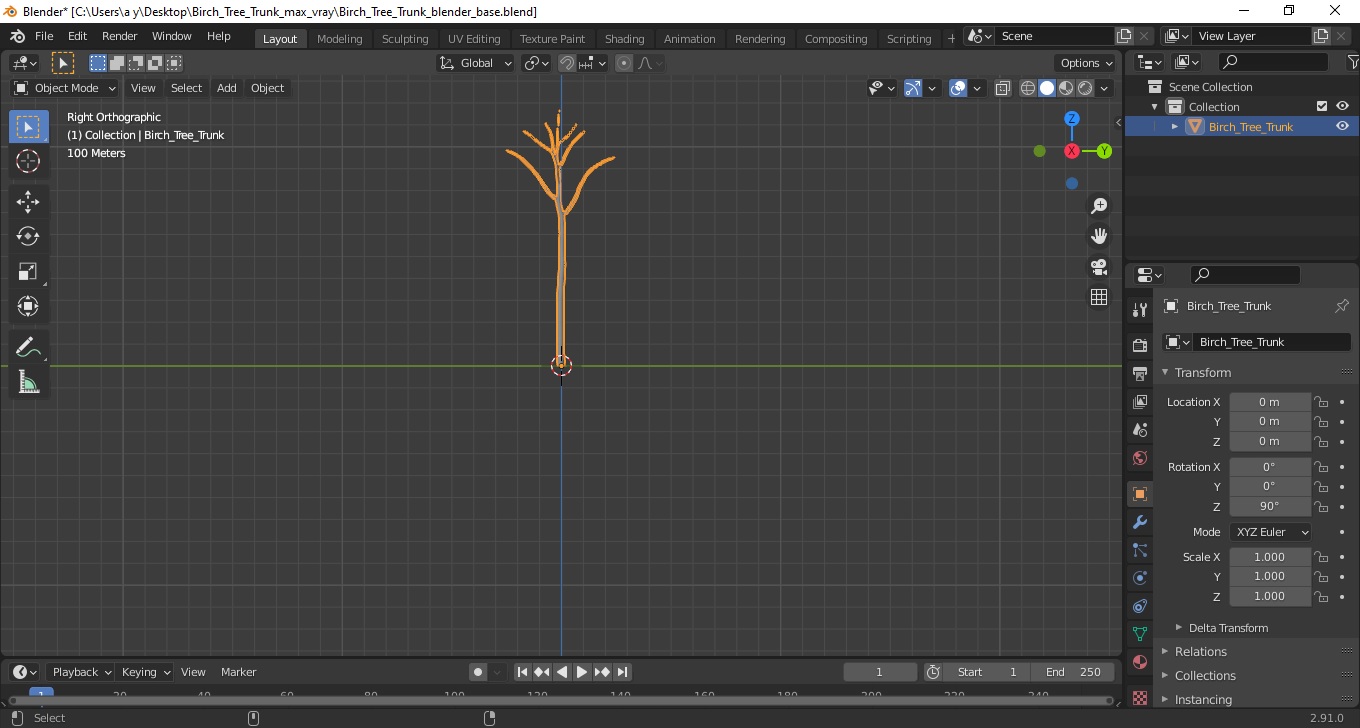1360x728 pixels.
Task: Open the View Layer properties tab
Action: (x=1139, y=401)
